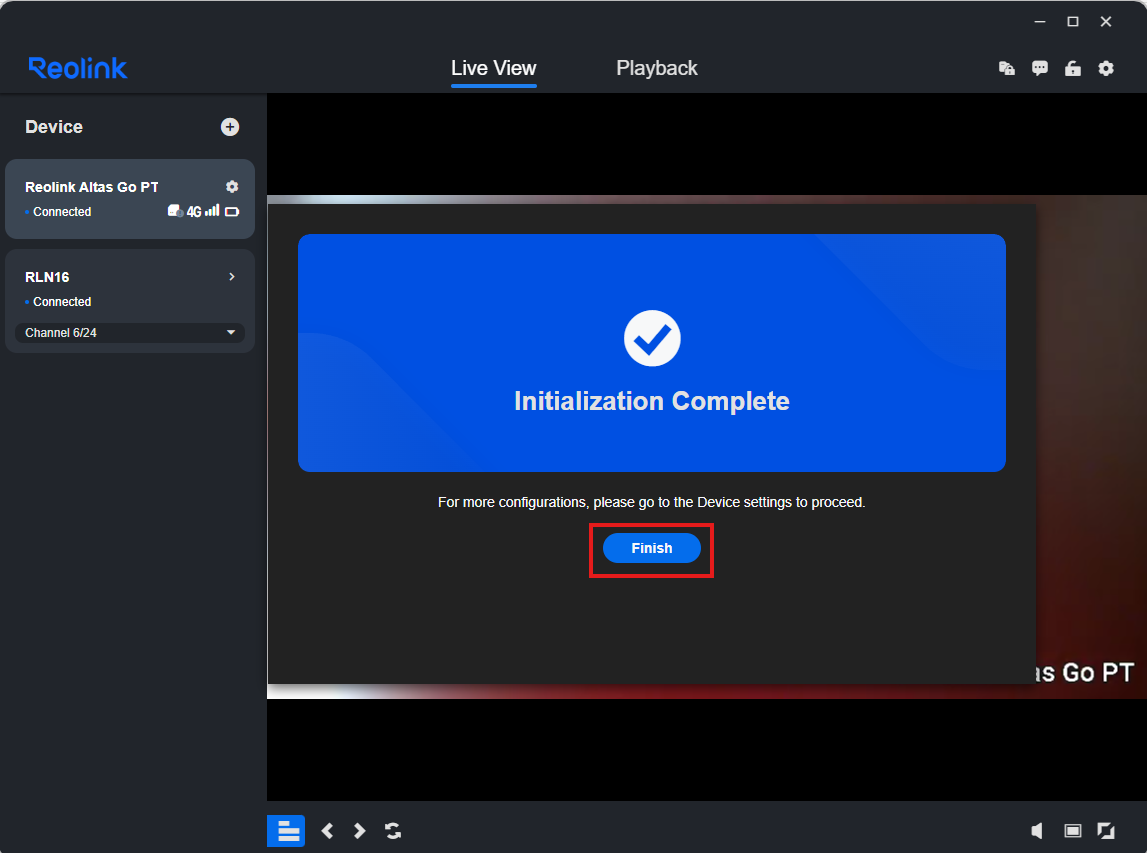Open feedback chat message icon

click(1040, 68)
